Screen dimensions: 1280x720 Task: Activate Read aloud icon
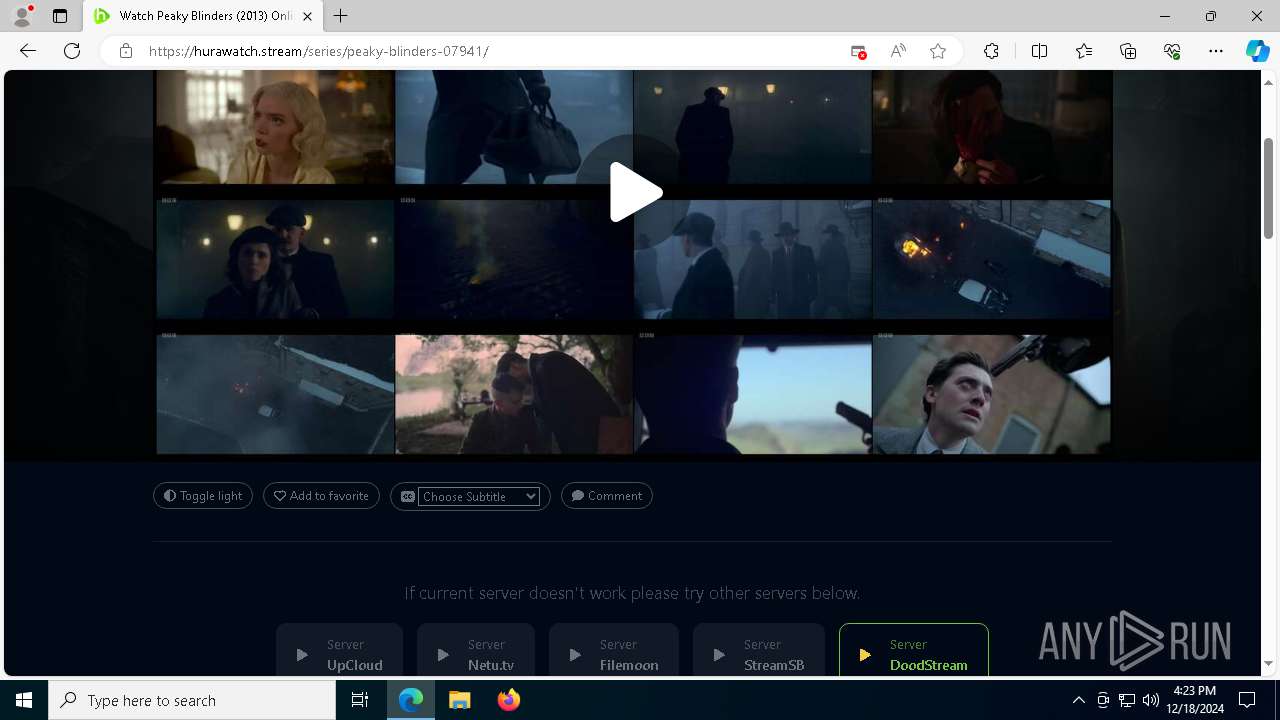click(x=898, y=51)
